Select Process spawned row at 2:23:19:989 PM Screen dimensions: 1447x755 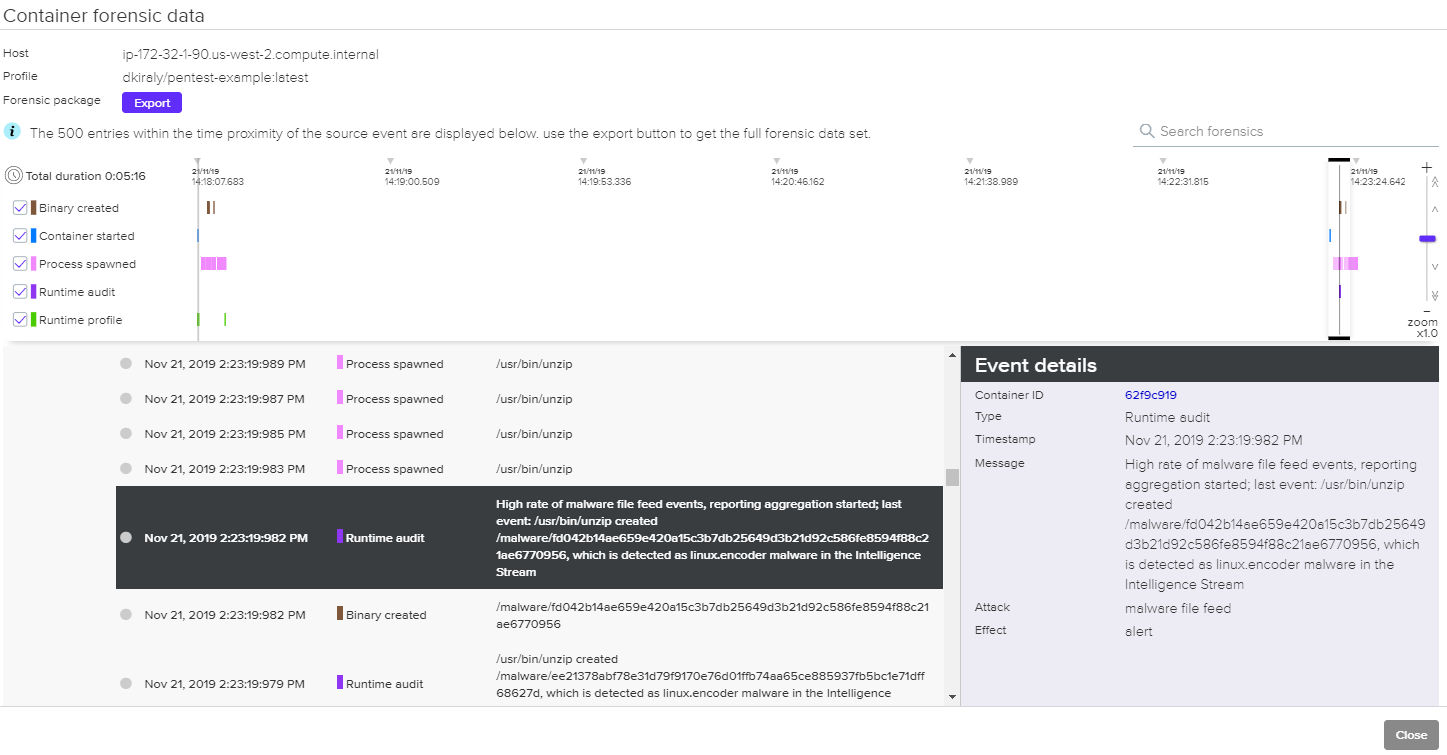530,364
